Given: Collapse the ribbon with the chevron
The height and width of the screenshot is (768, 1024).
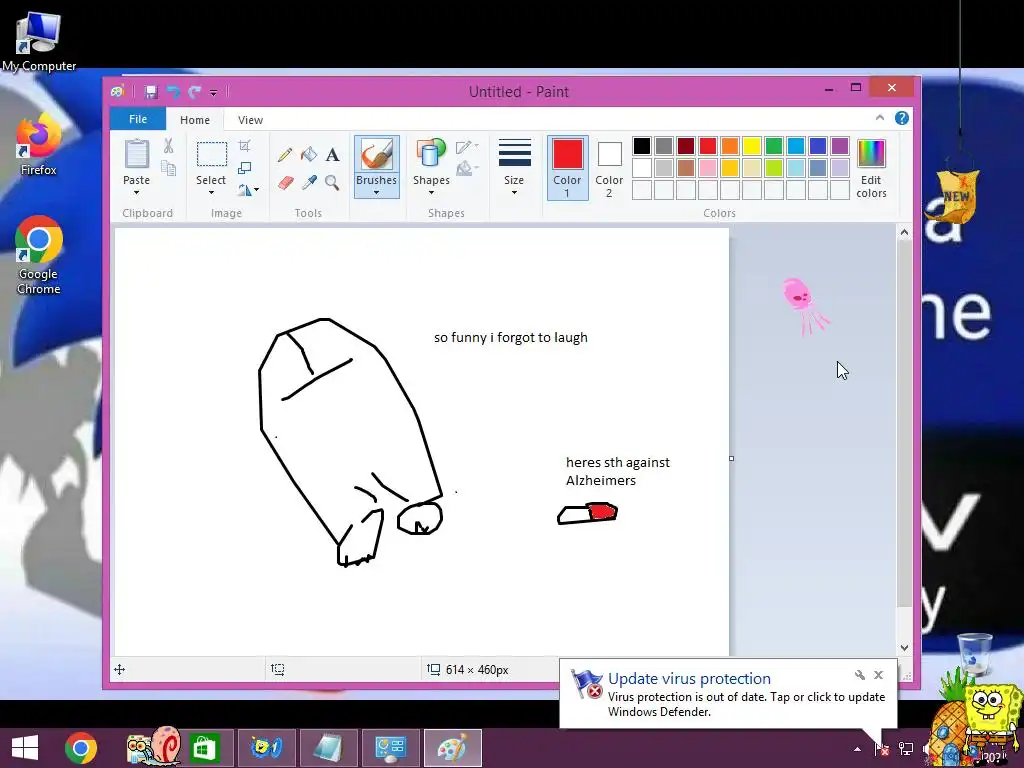Looking at the screenshot, I should 880,118.
